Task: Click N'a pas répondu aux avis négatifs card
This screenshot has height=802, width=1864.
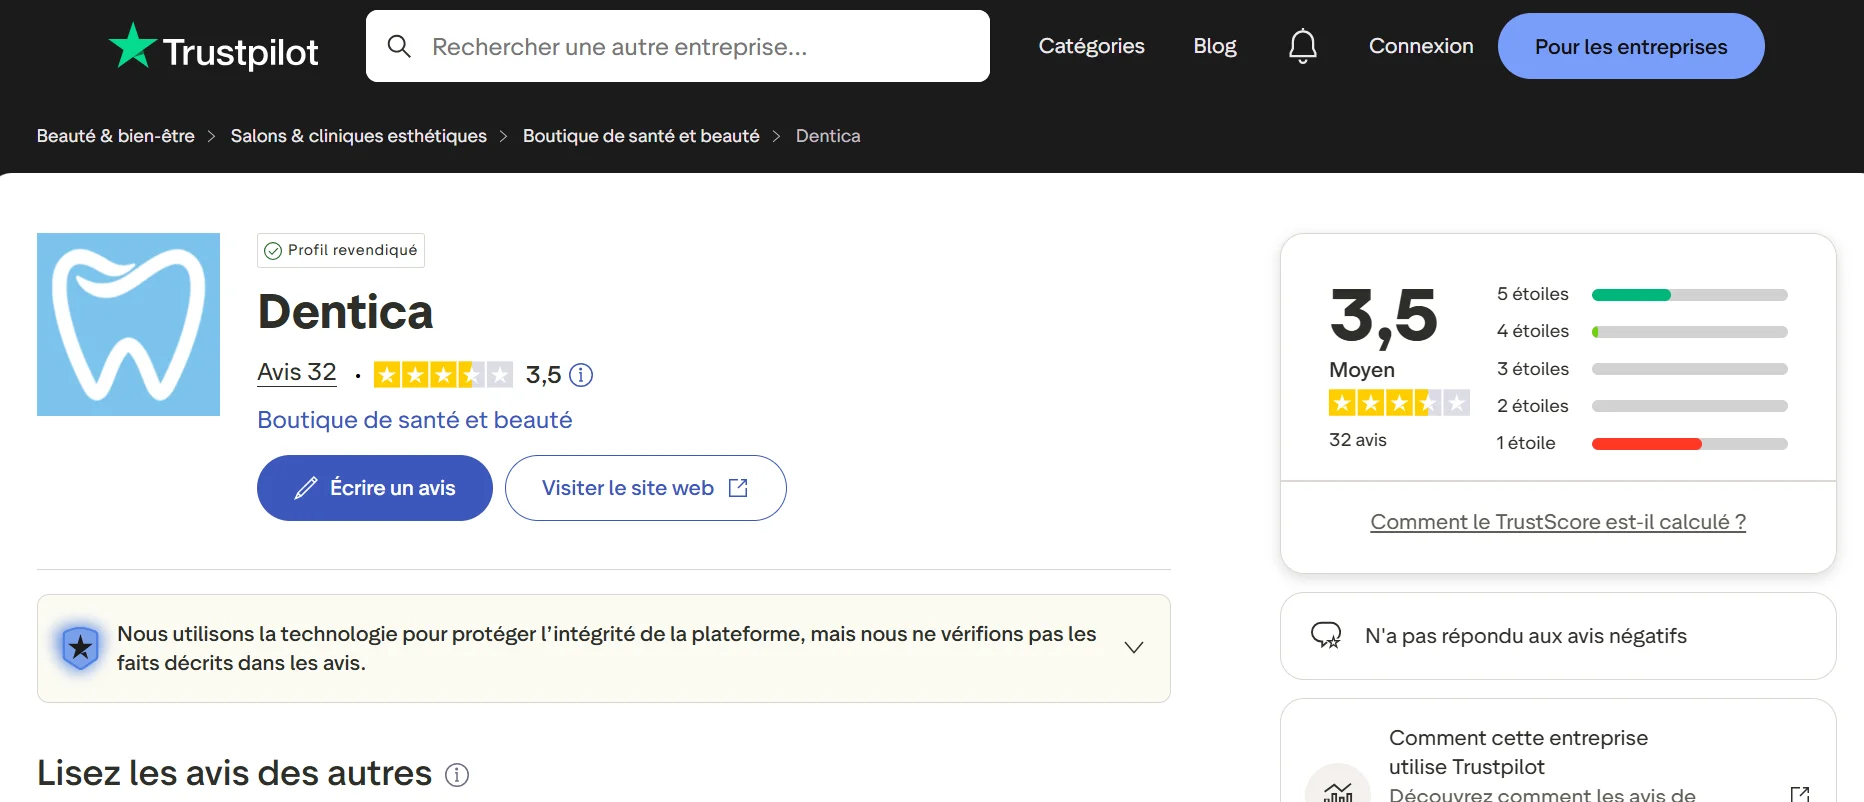Action: pos(1558,636)
